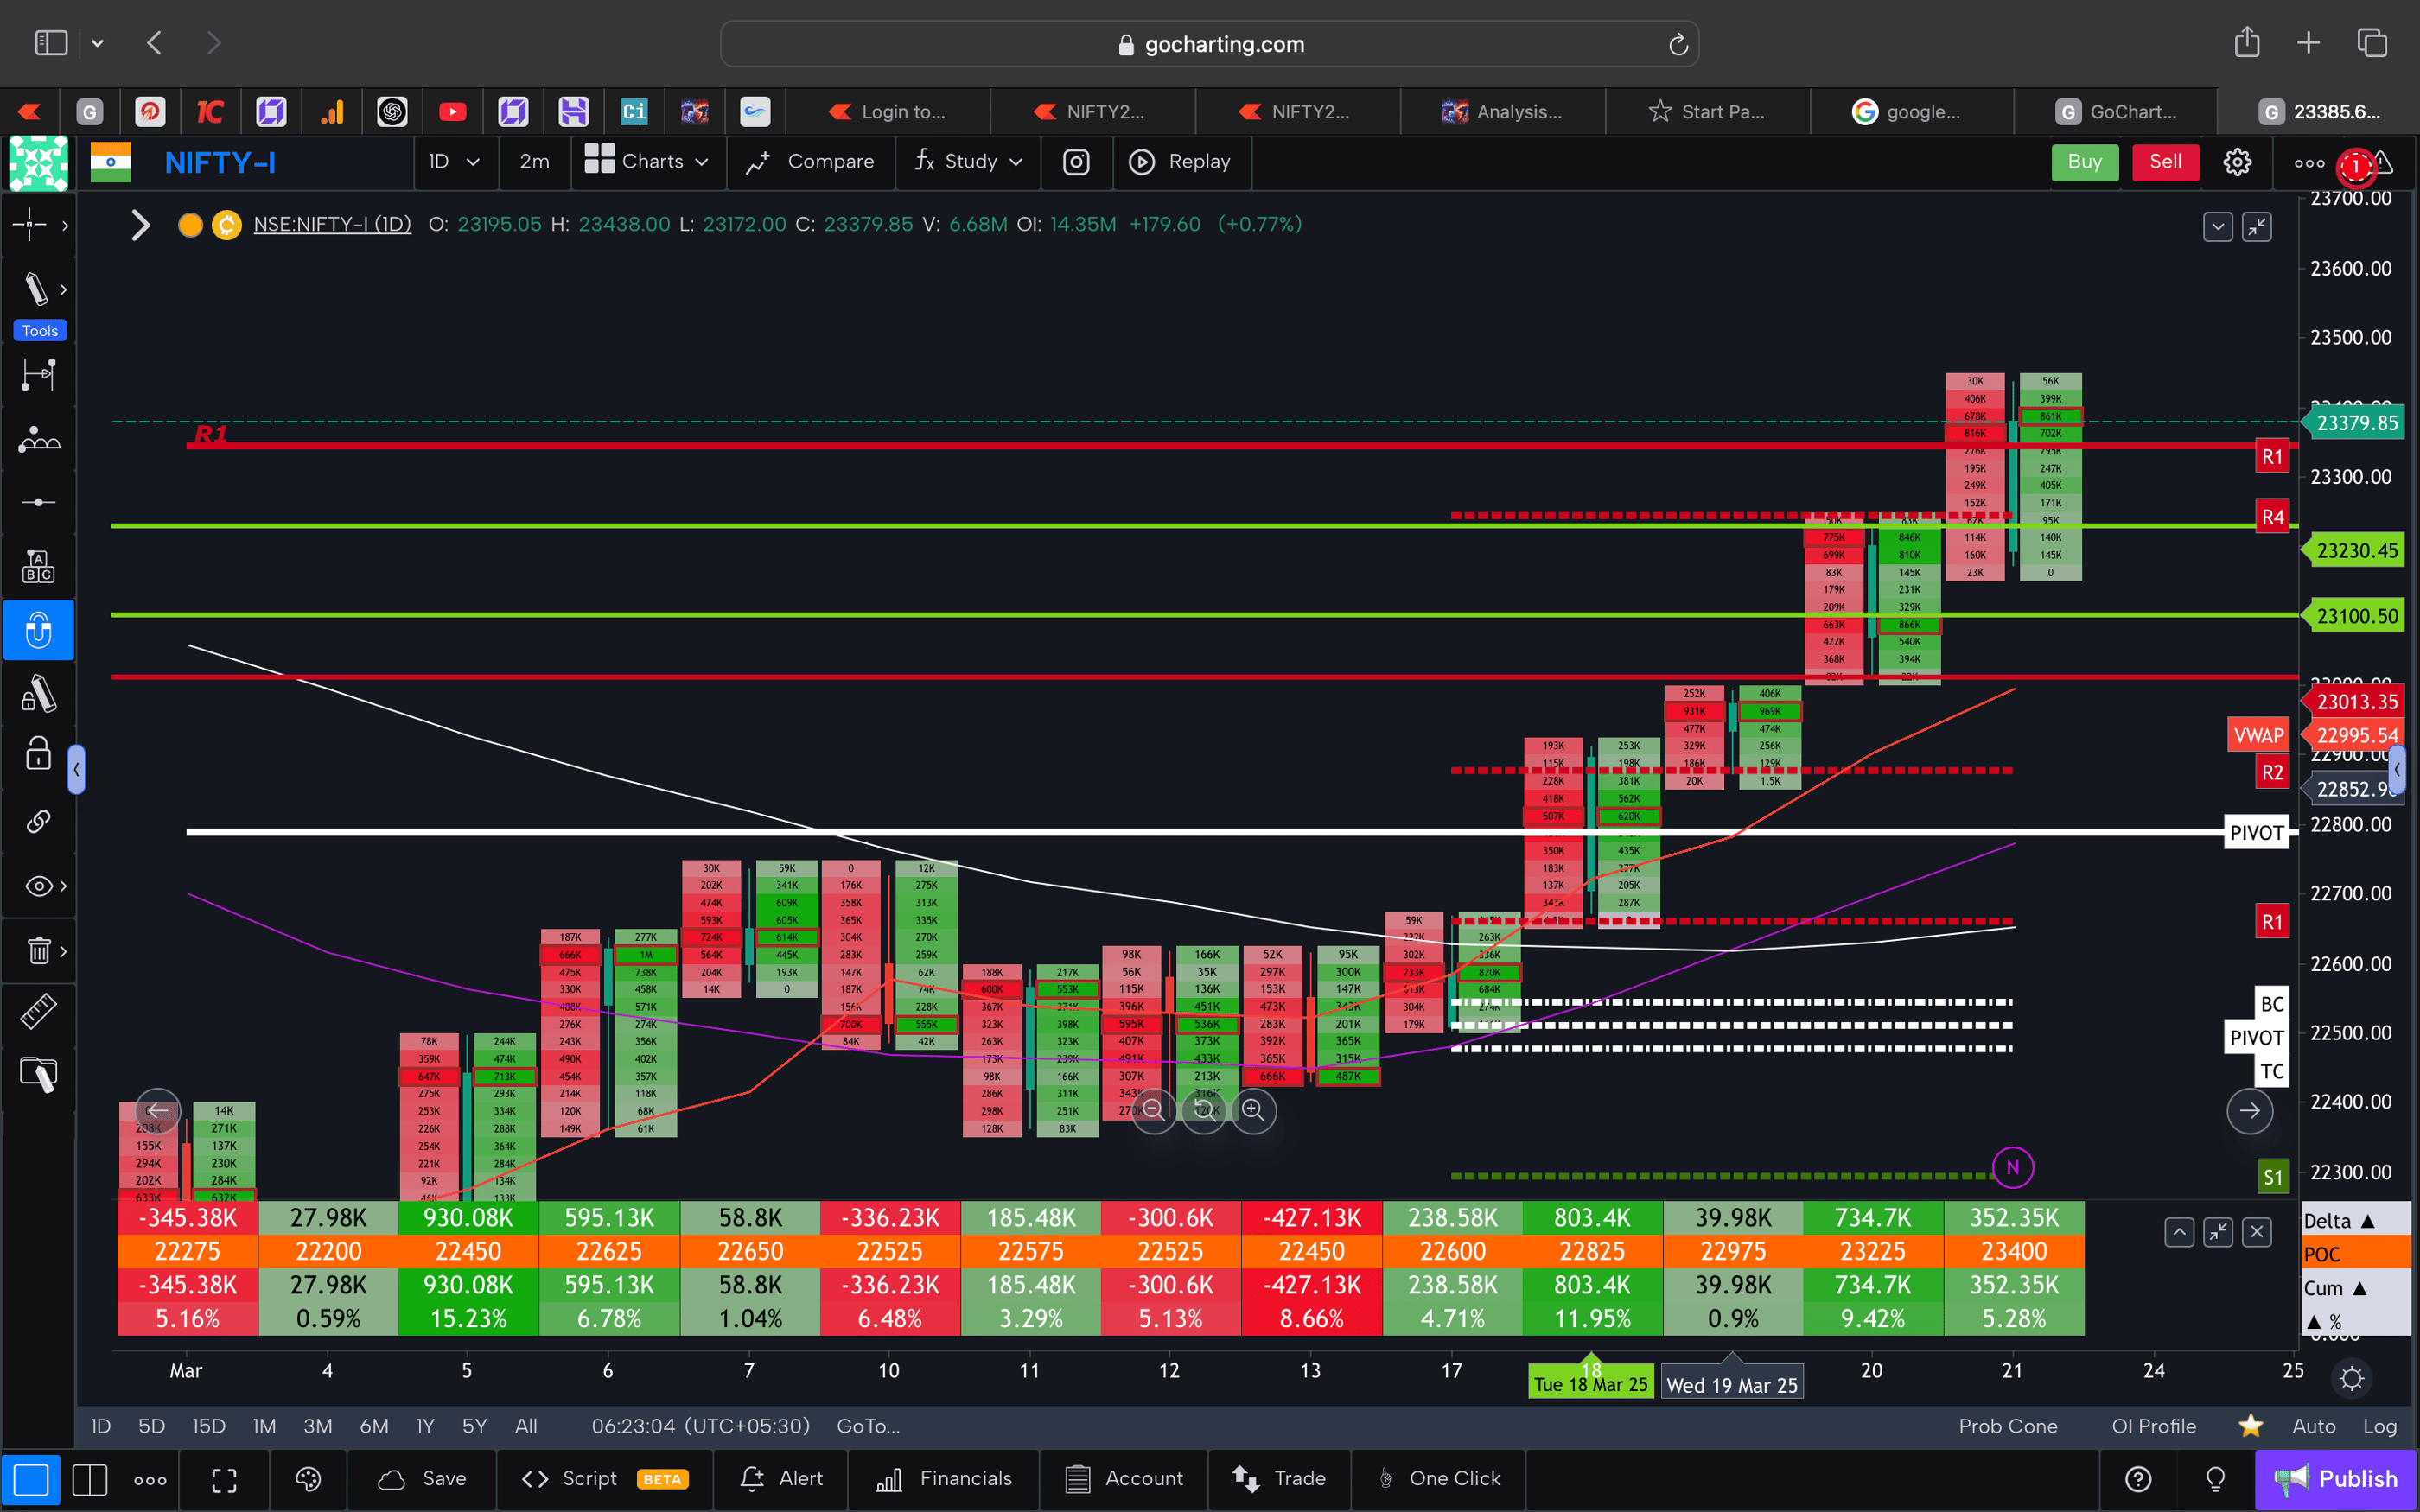The height and width of the screenshot is (1512, 2420).
Task: Toggle Auto price scaling
Action: pyautogui.click(x=2313, y=1426)
